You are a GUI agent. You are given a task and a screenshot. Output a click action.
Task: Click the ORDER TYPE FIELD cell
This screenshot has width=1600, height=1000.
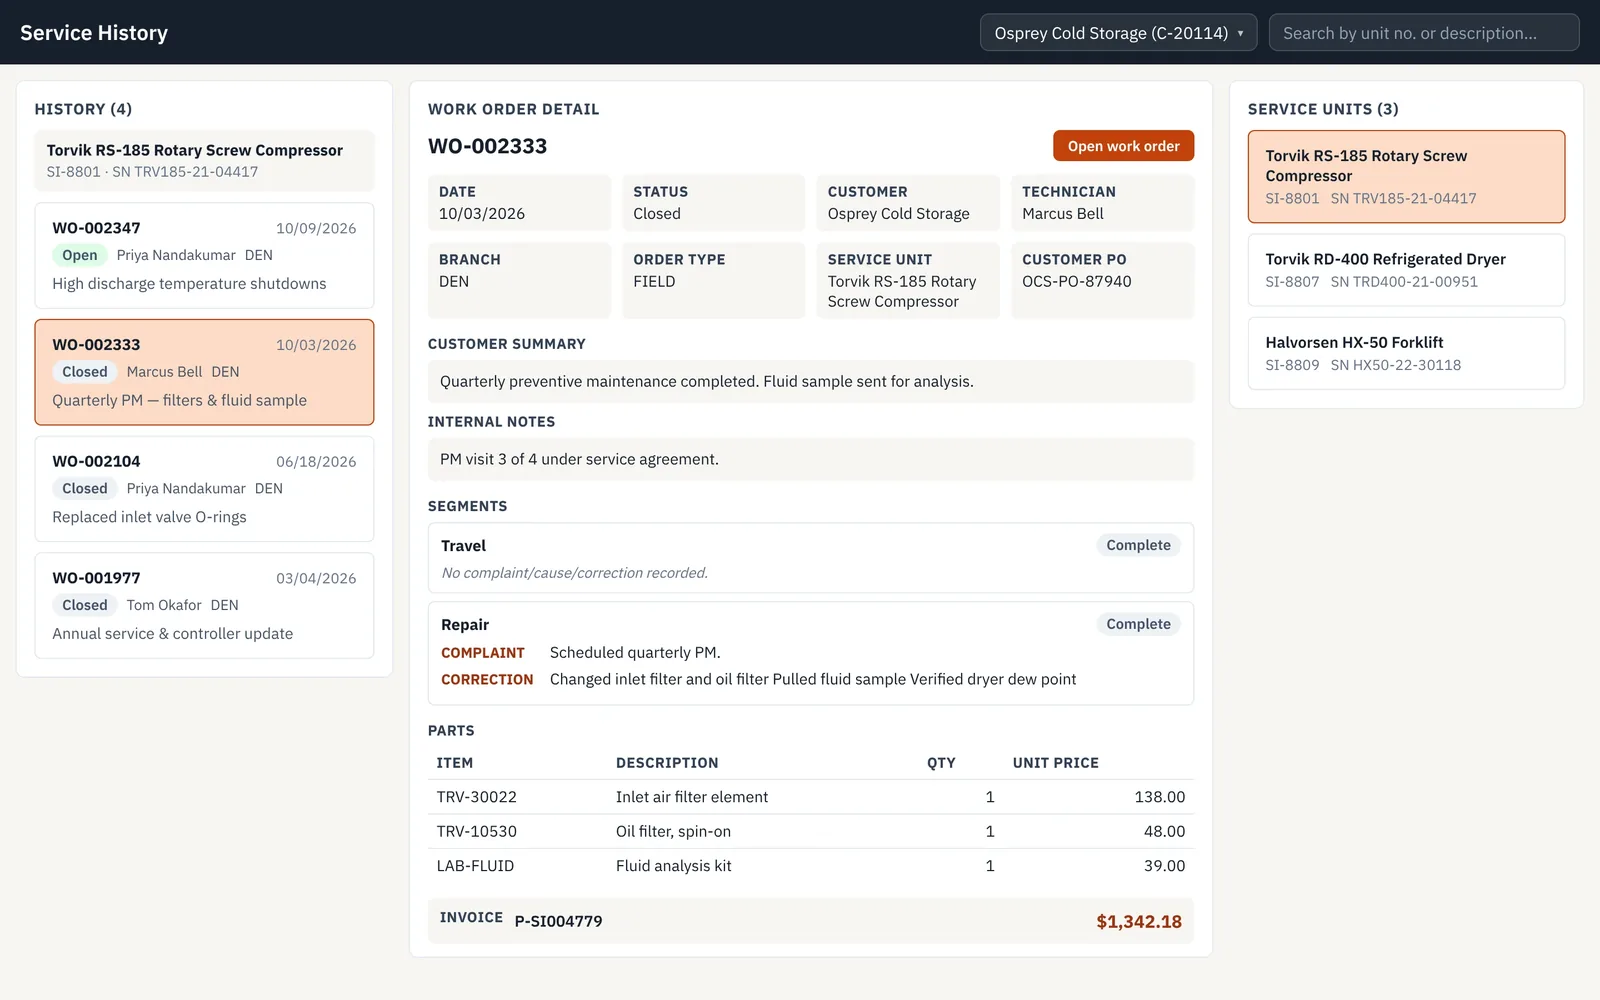[x=713, y=280]
